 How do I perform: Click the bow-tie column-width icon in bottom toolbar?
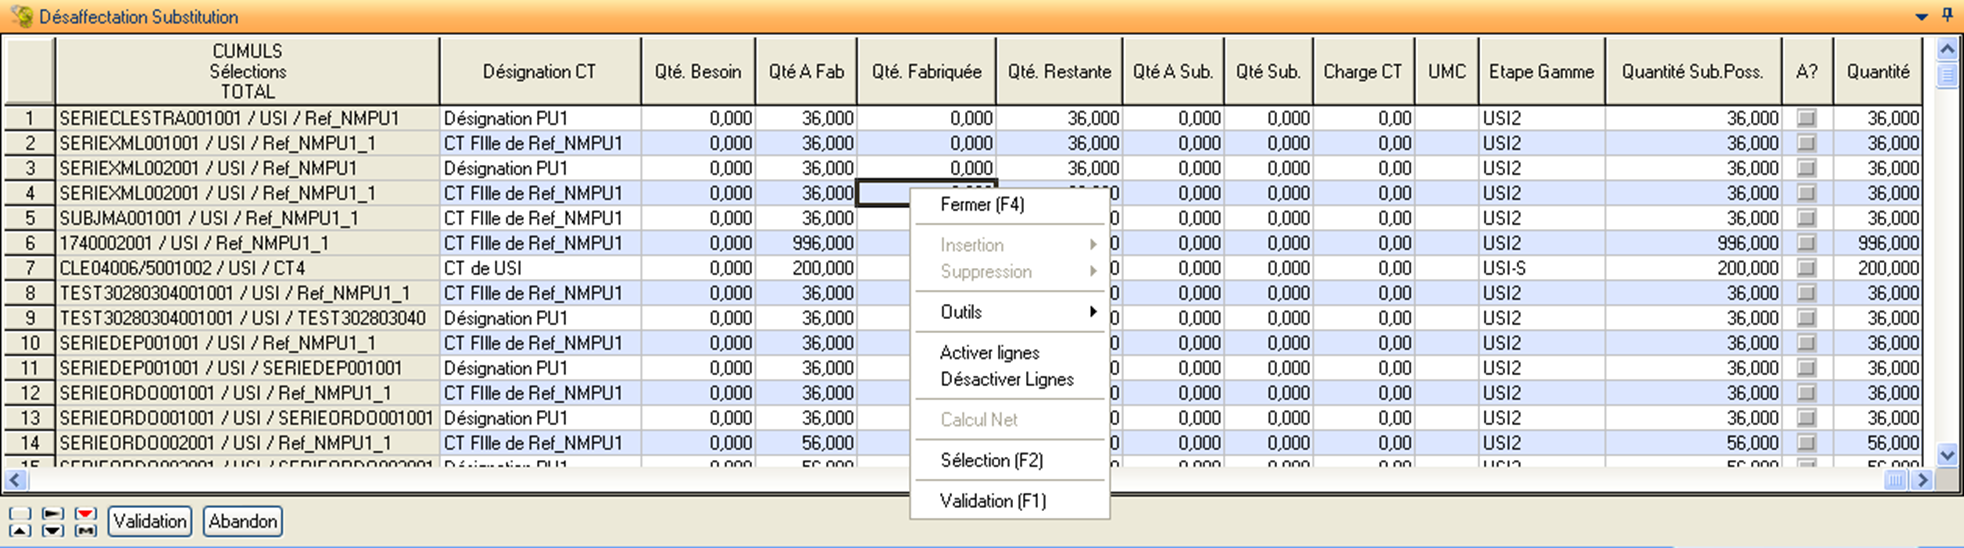[86, 531]
